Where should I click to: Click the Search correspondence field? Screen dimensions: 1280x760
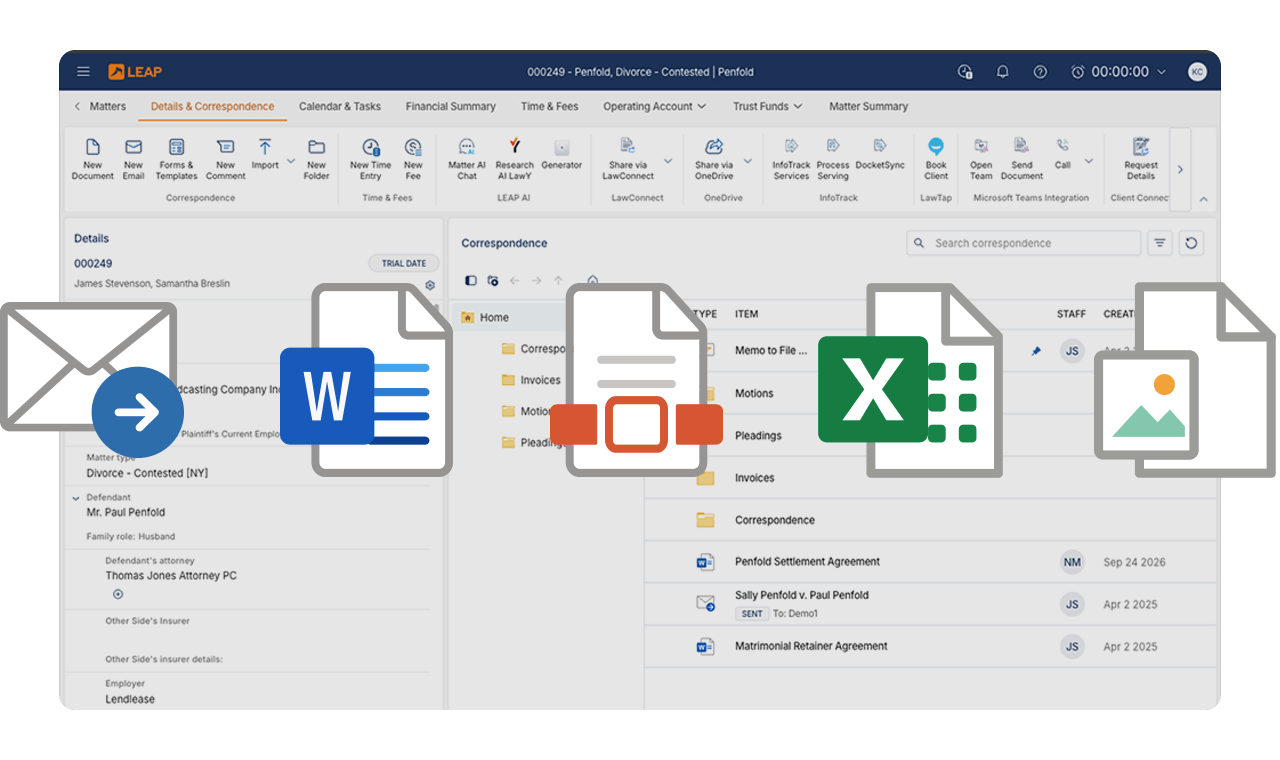click(1024, 243)
